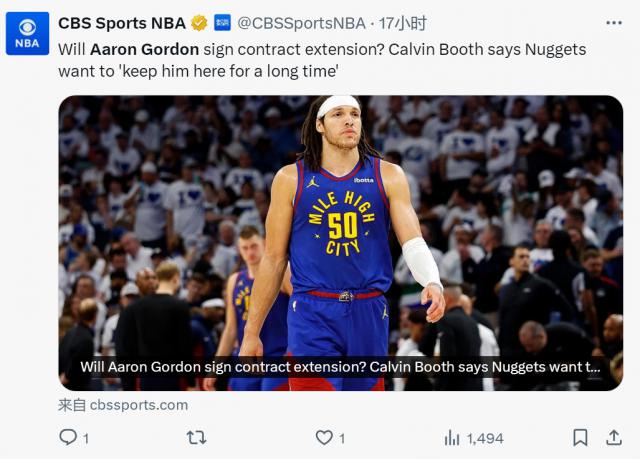Click the blue affiliate badge beside checkmark
This screenshot has height=459, width=640.
(222, 23)
